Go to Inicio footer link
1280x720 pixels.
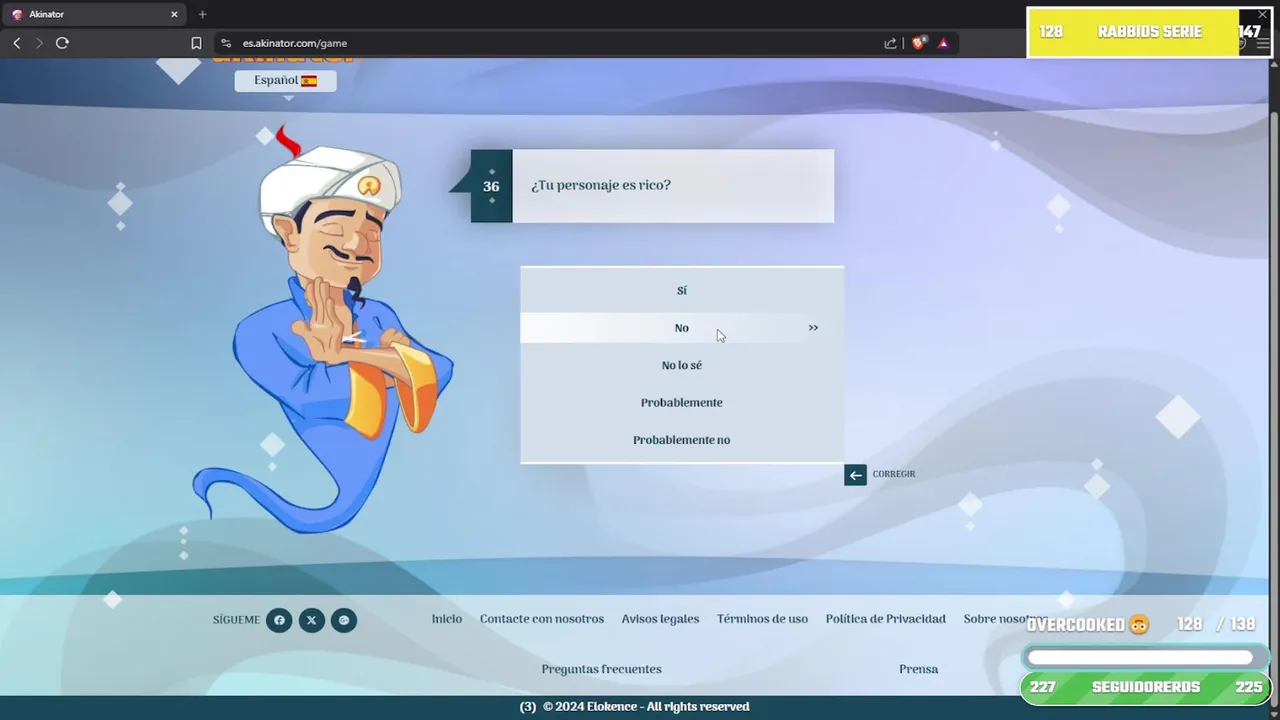click(447, 619)
